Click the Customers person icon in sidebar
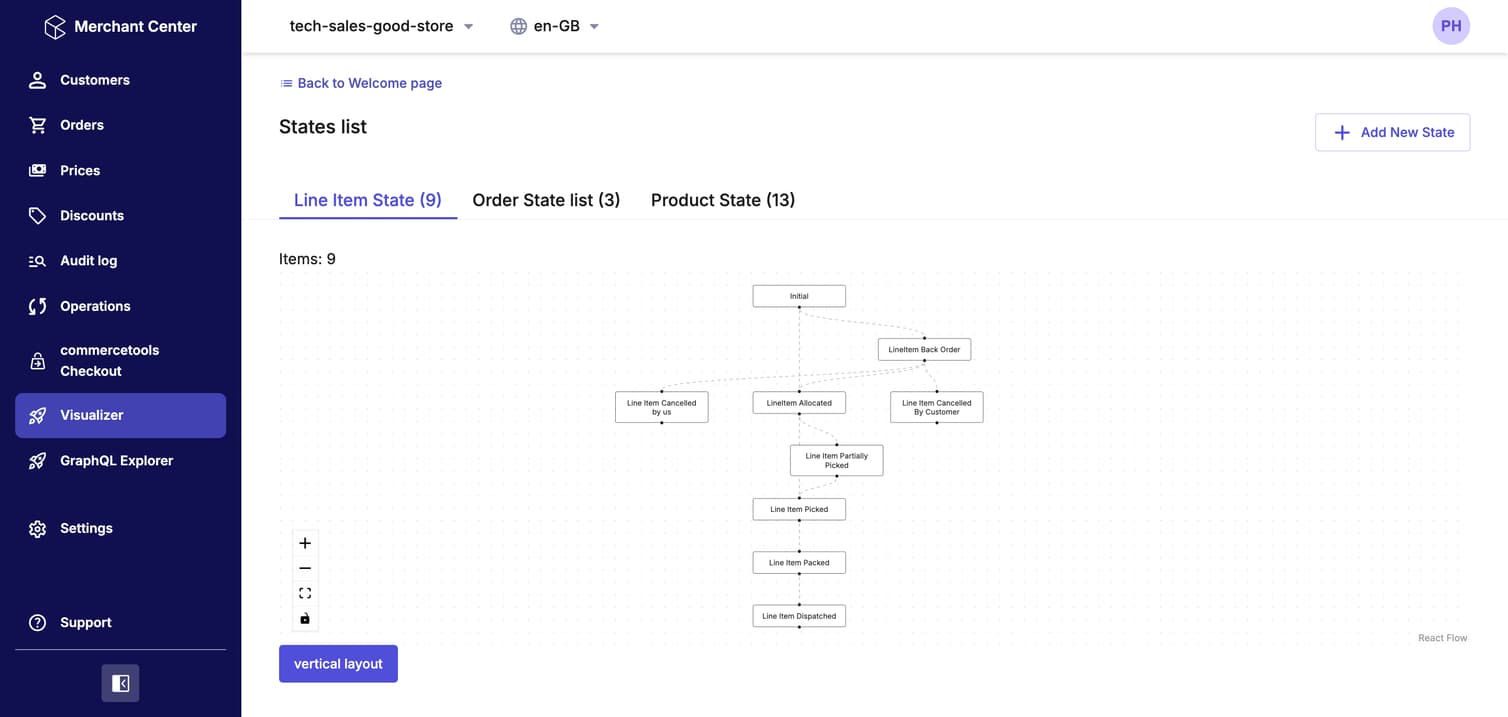Image resolution: width=1508 pixels, height=717 pixels. point(38,80)
